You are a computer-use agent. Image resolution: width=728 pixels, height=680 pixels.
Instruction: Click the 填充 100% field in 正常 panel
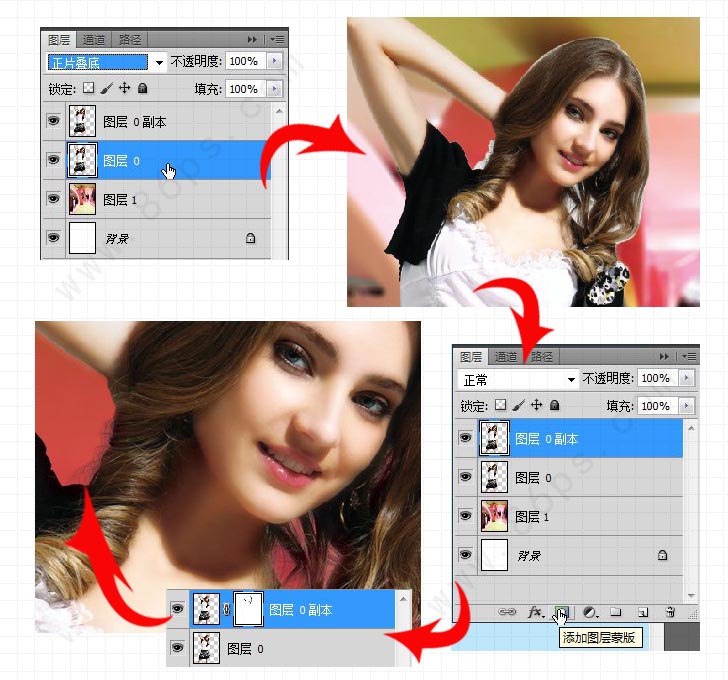[657, 406]
